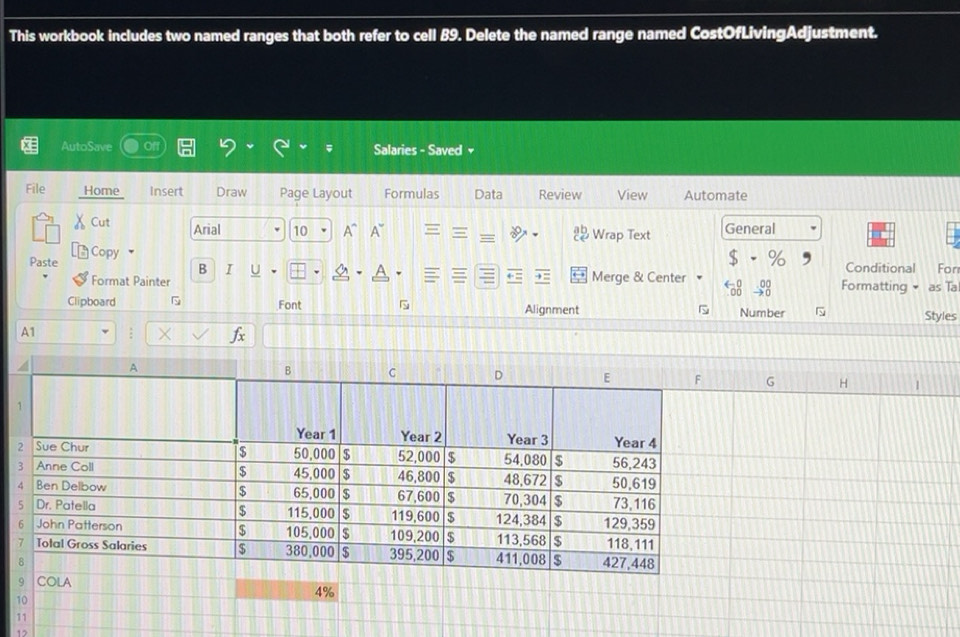Open the font size 10 dropdown
The width and height of the screenshot is (960, 637).
[x=322, y=229]
